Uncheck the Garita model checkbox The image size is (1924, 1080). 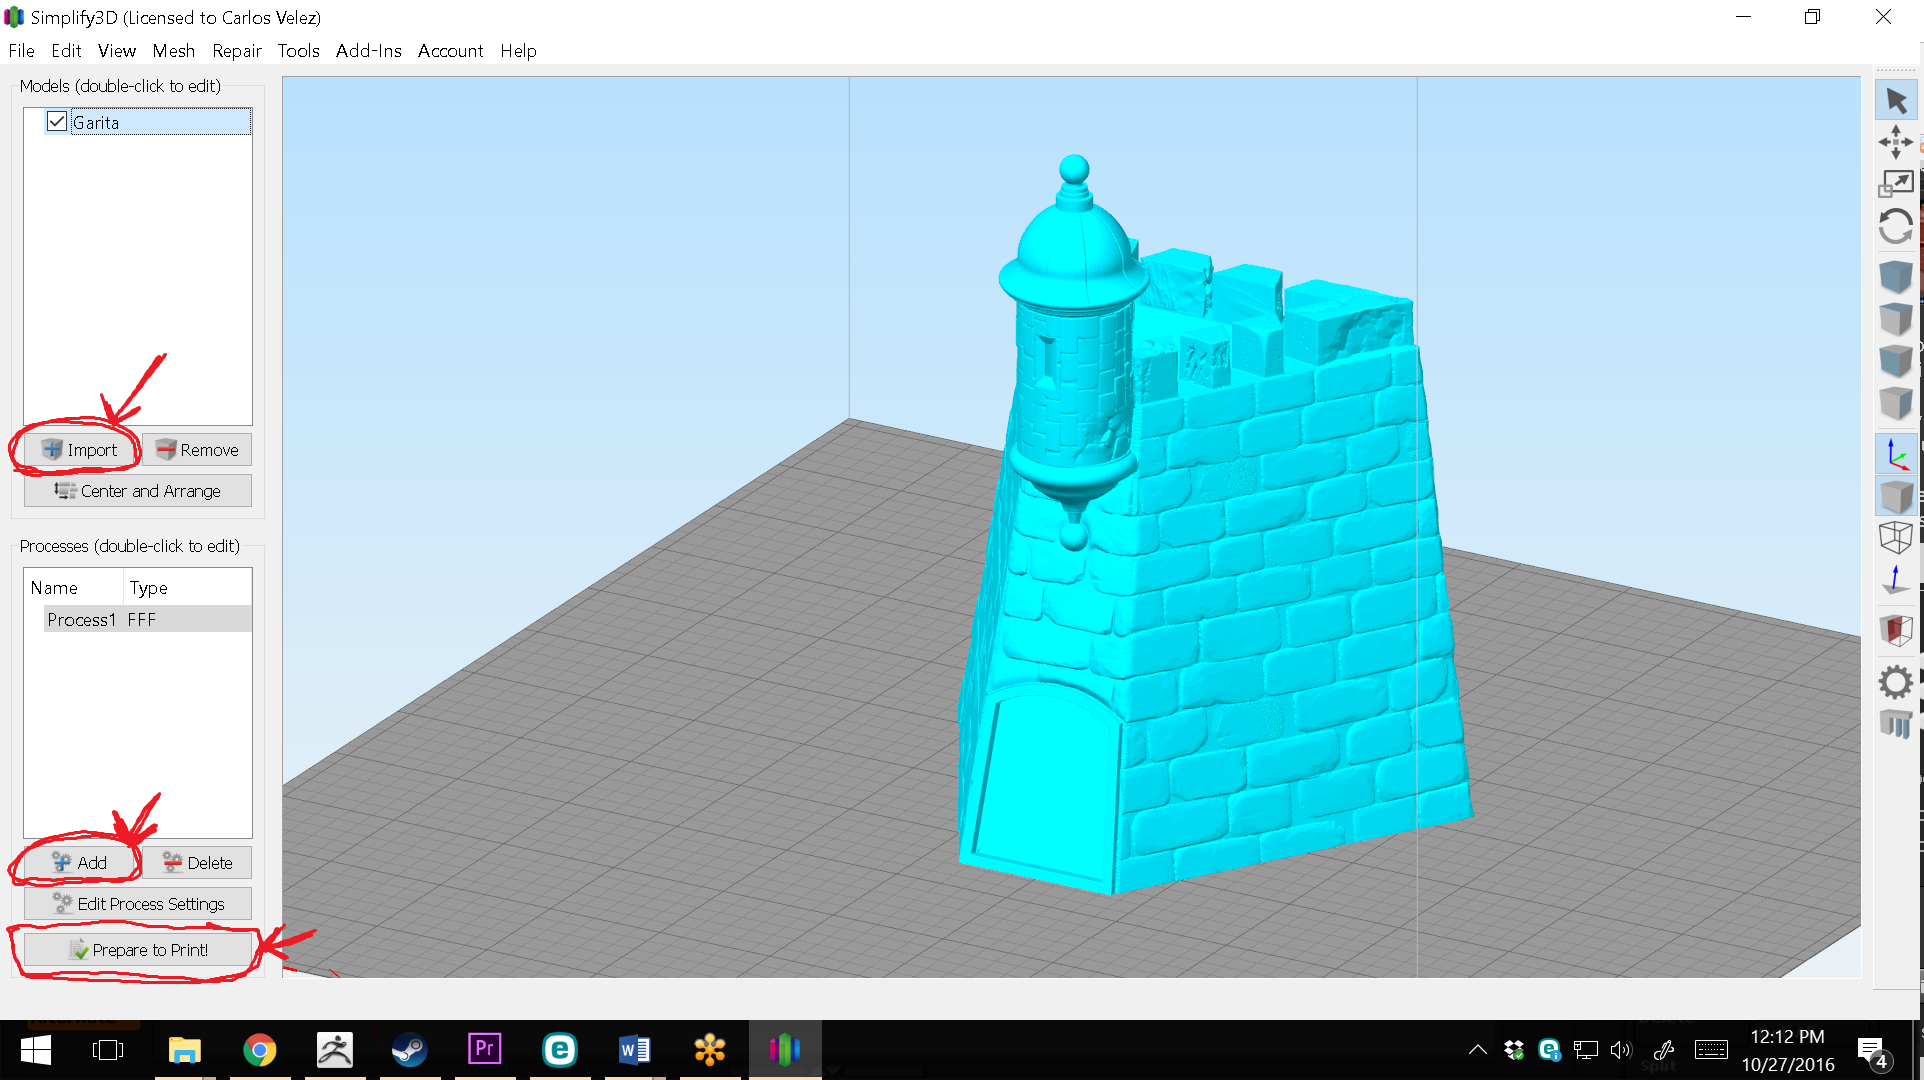pos(57,122)
